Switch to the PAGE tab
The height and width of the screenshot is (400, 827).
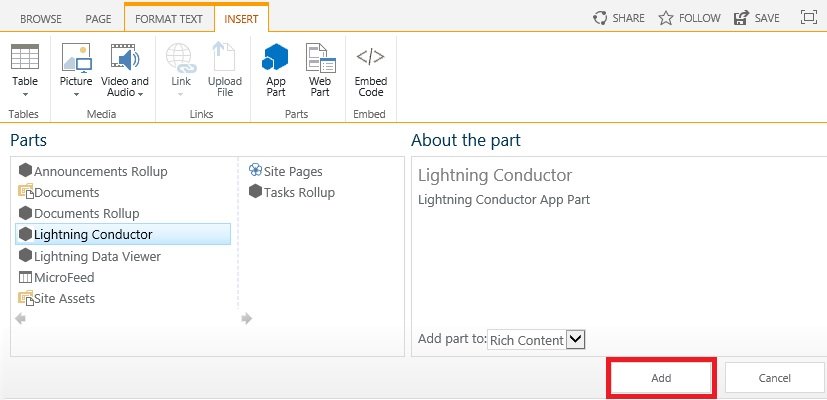98,19
